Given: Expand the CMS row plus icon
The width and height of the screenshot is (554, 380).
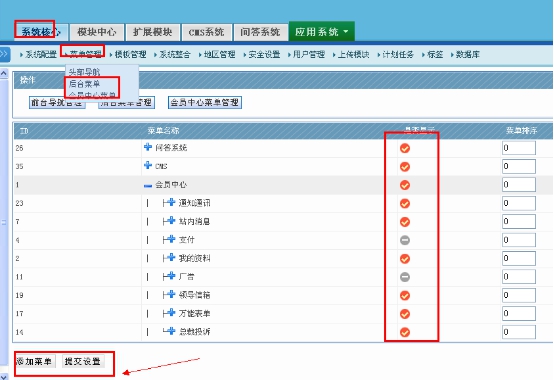Looking at the screenshot, I should (x=148, y=165).
